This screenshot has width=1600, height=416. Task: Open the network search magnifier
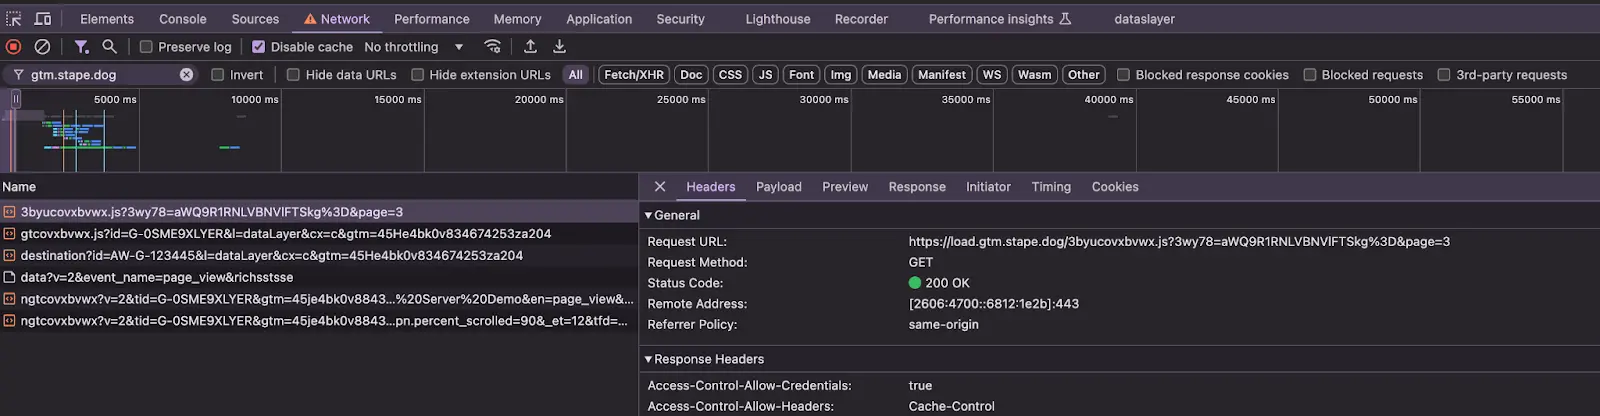[x=109, y=47]
